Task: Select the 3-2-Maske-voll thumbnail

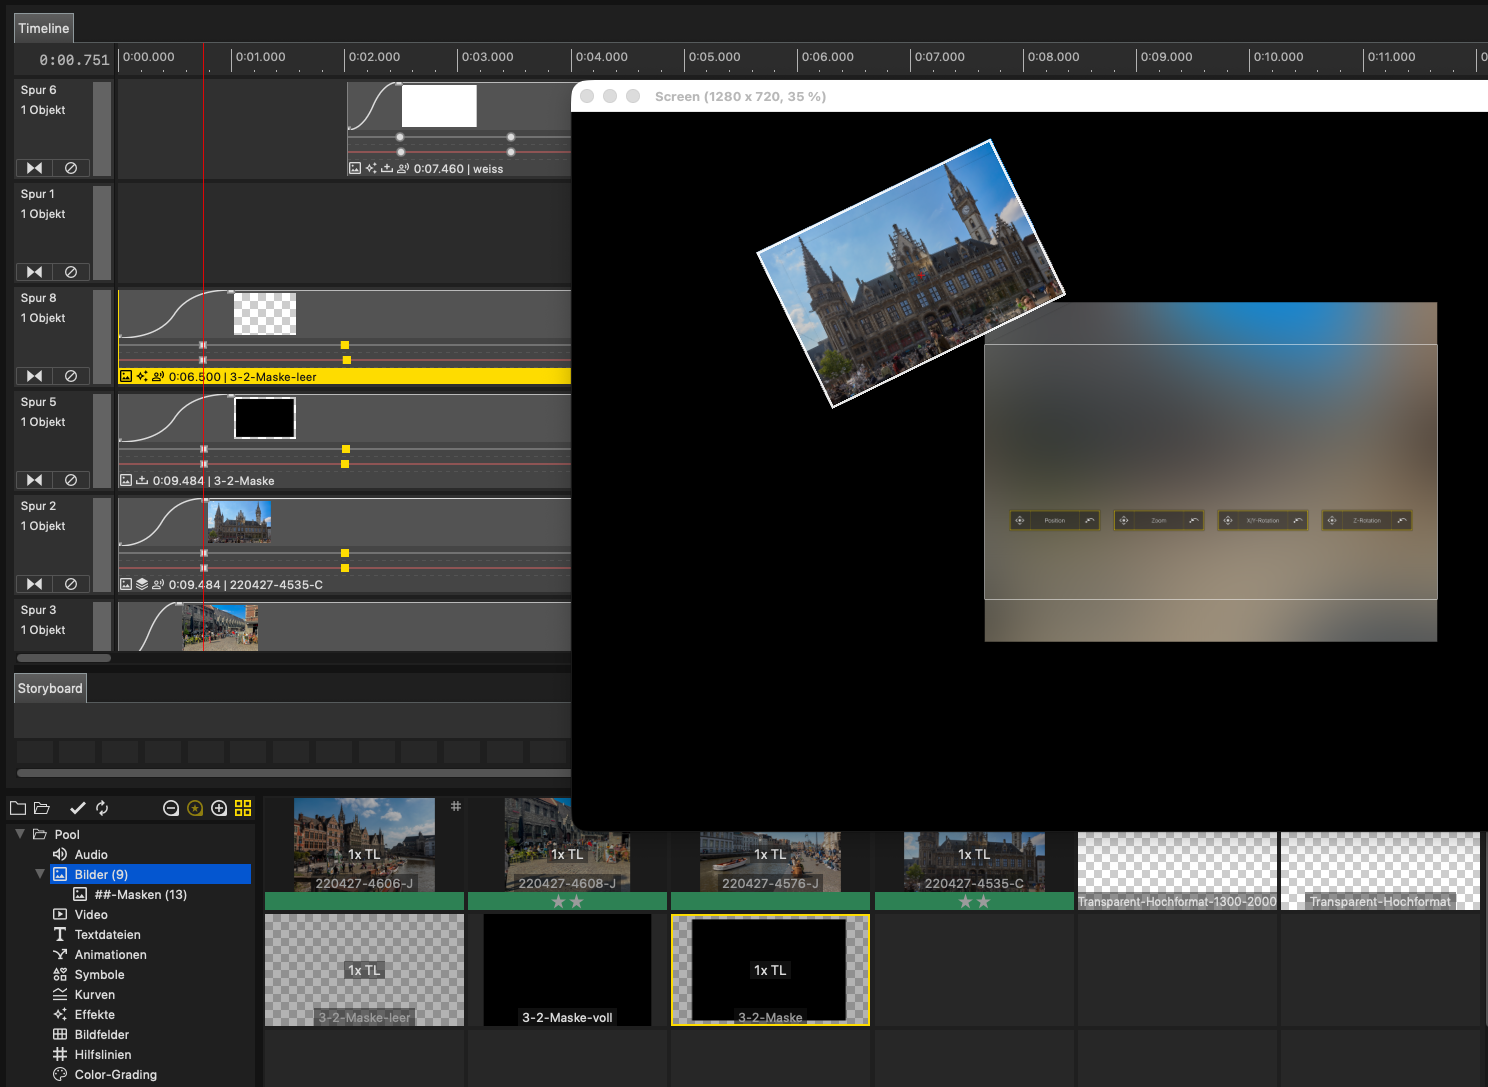Action: pos(567,970)
